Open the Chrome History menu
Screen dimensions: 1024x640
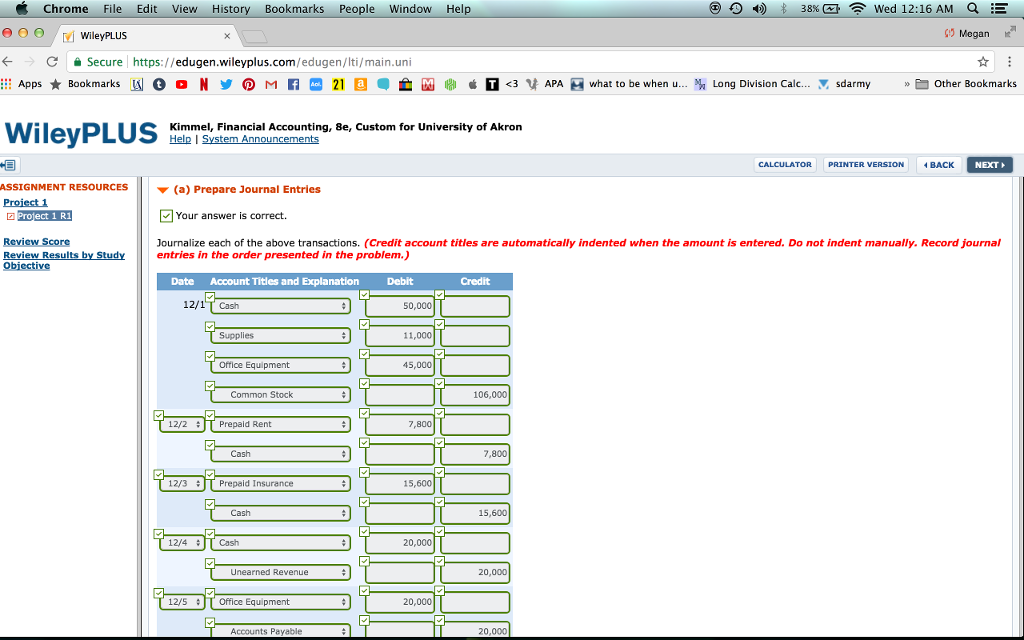pos(230,8)
